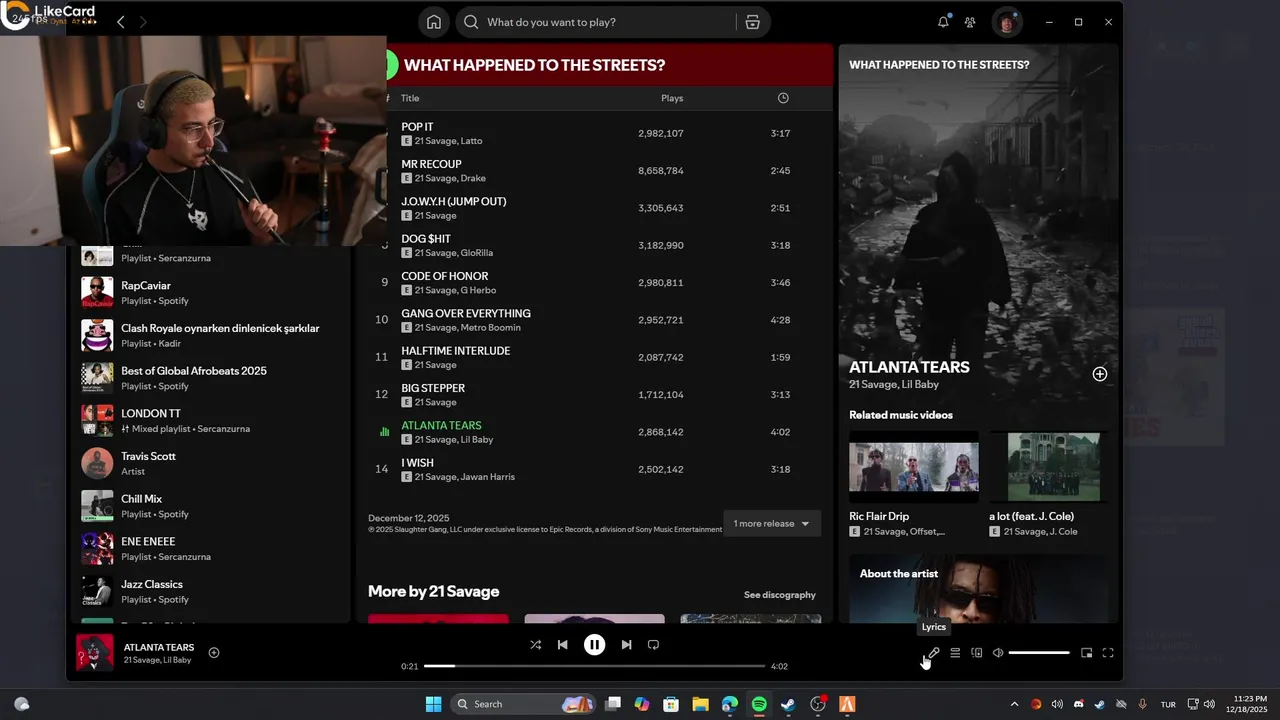Open Travis Scott artist in library

coord(210,463)
